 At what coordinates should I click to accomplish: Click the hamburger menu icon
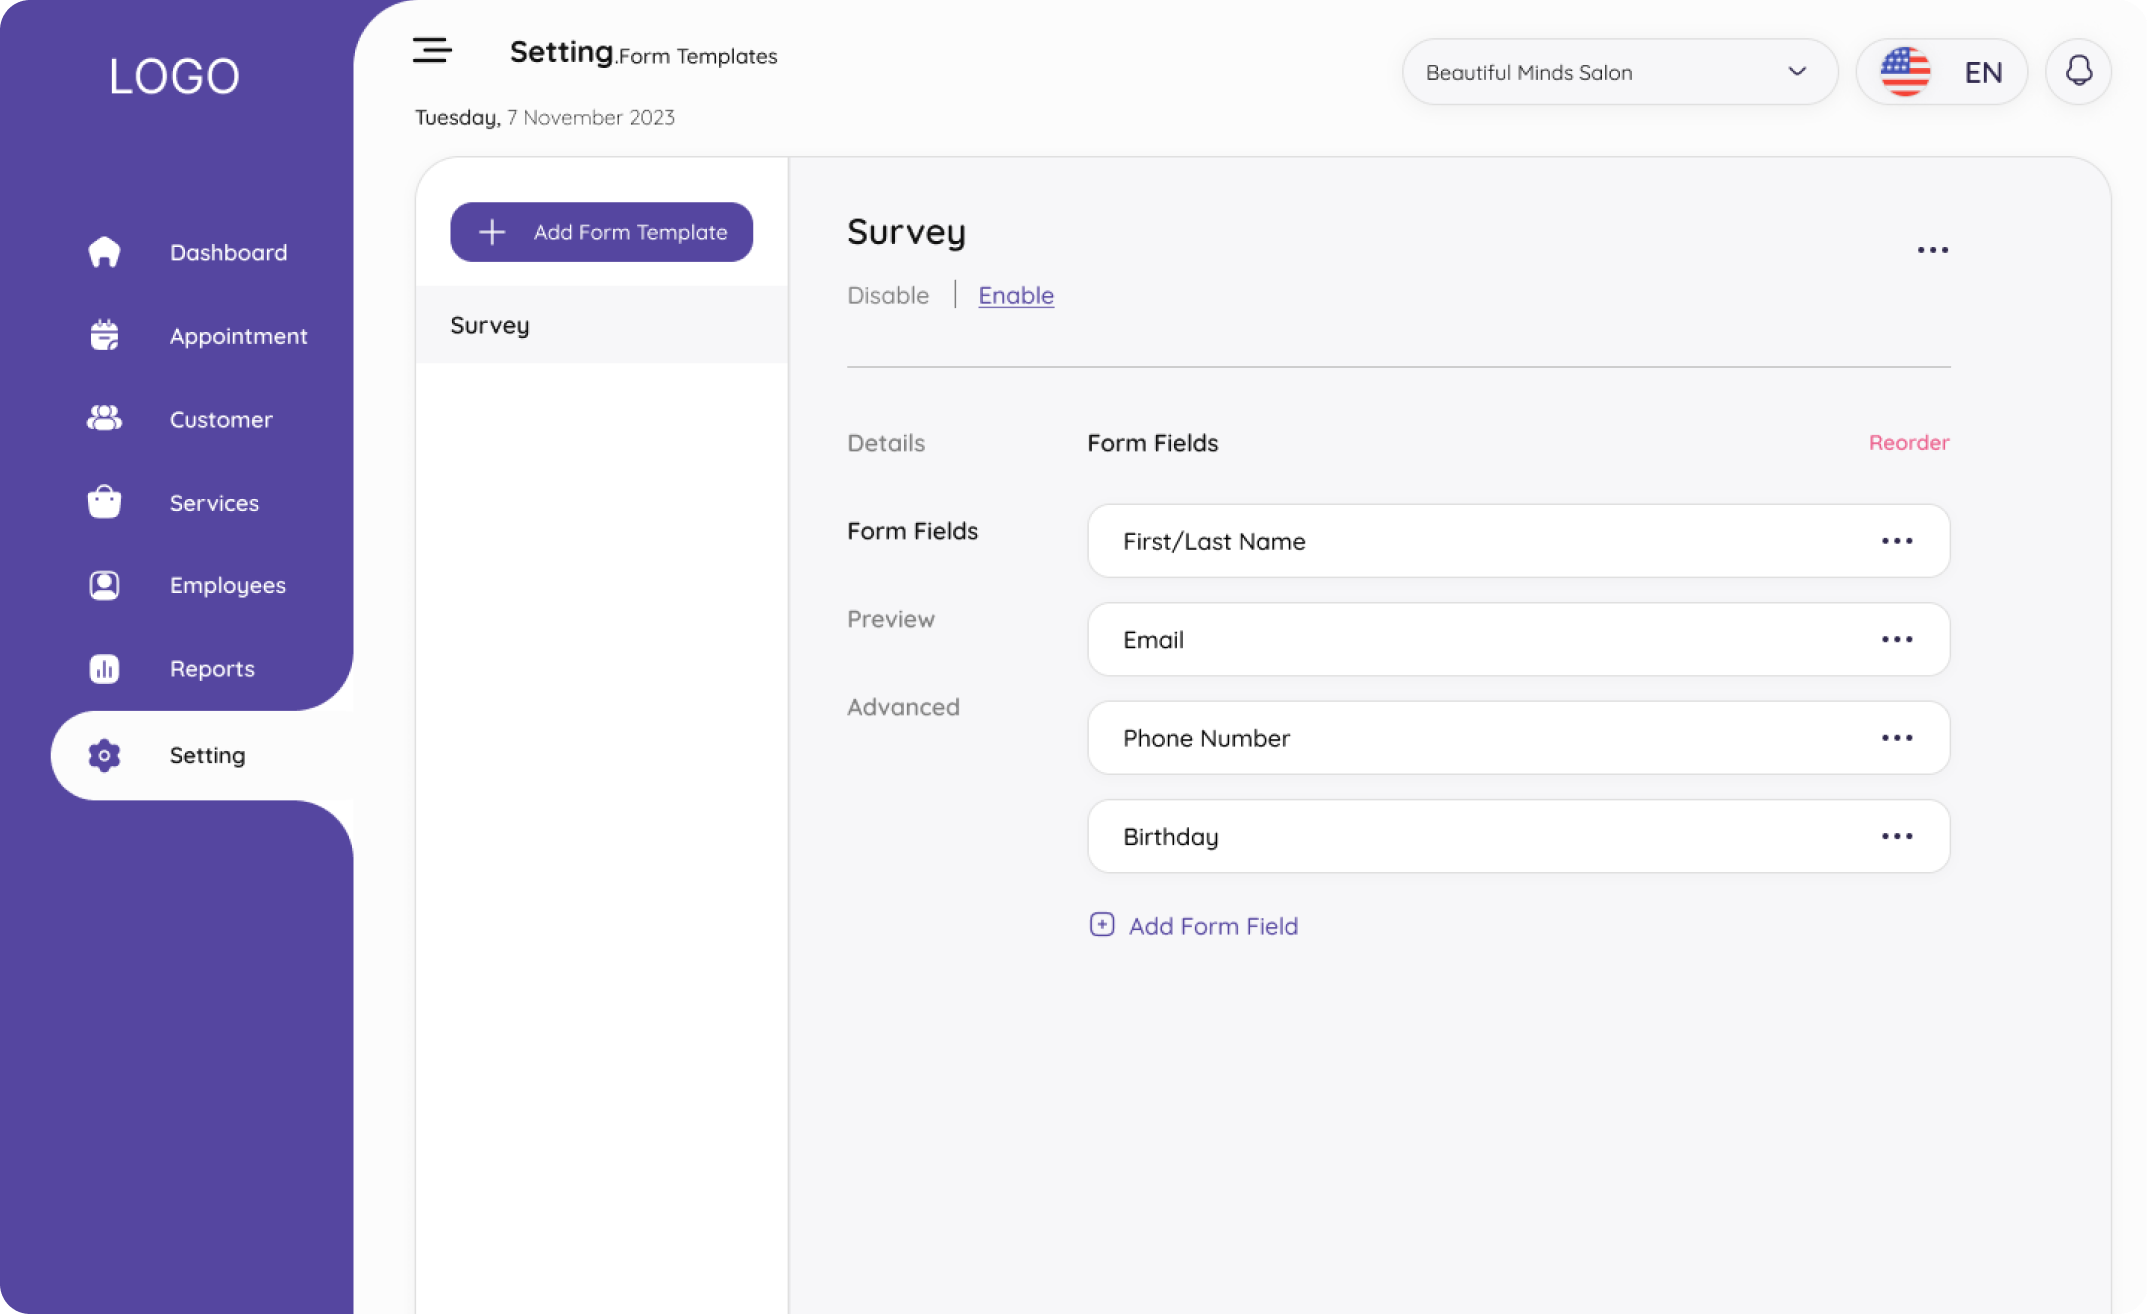[432, 50]
